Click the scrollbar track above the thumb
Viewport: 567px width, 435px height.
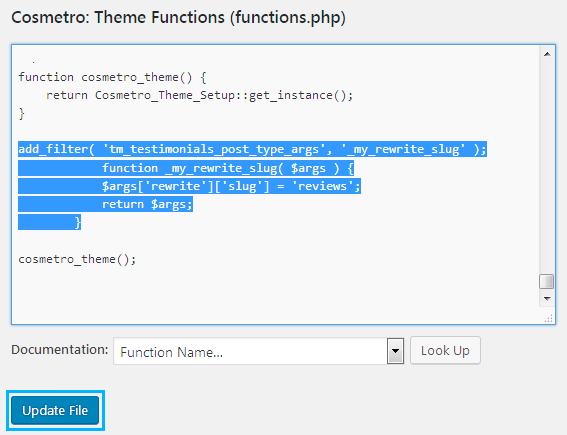click(x=547, y=166)
